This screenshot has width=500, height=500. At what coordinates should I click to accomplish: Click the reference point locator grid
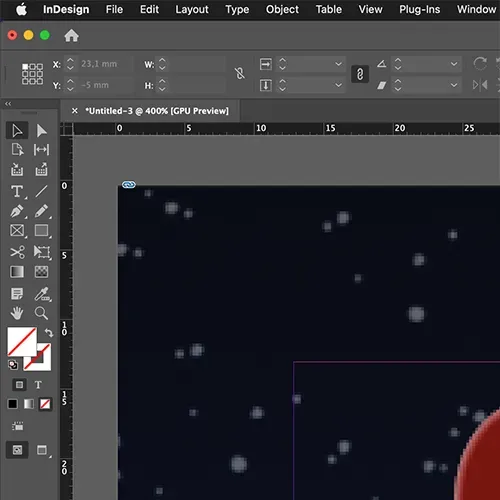[x=32, y=74]
